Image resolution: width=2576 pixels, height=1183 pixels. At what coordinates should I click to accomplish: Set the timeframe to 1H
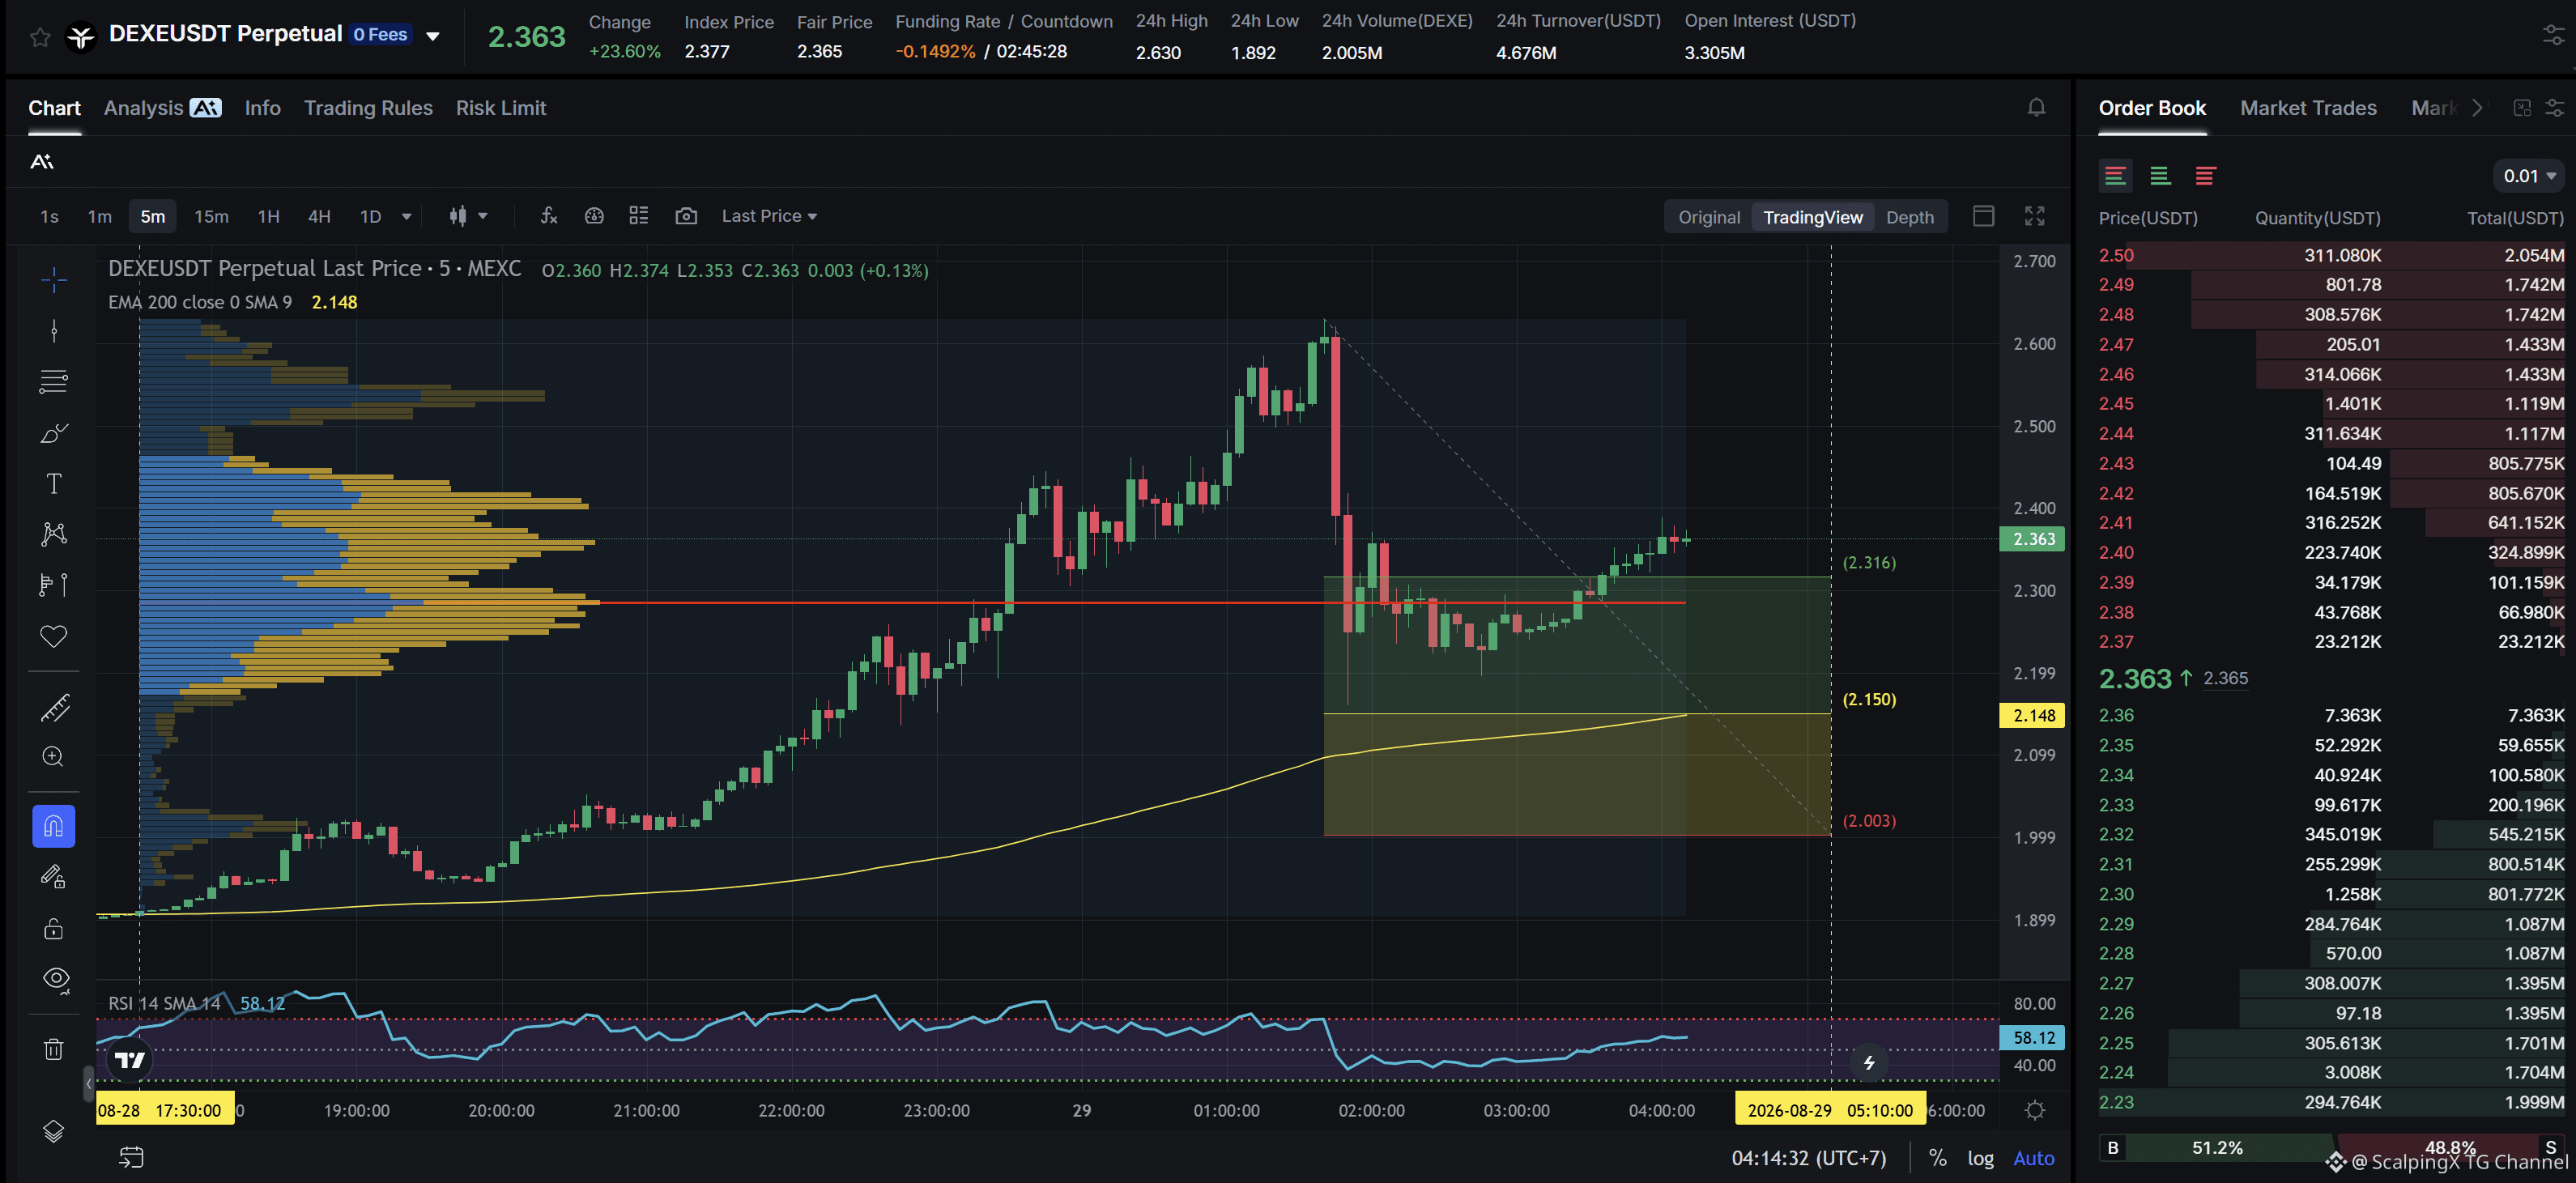click(x=269, y=216)
